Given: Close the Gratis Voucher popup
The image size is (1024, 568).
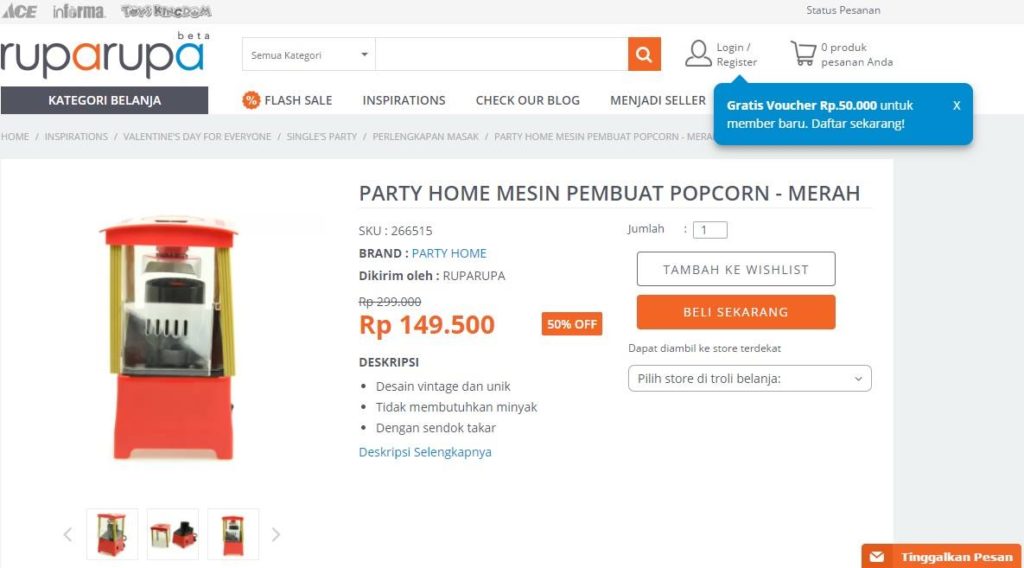Looking at the screenshot, I should click(956, 105).
